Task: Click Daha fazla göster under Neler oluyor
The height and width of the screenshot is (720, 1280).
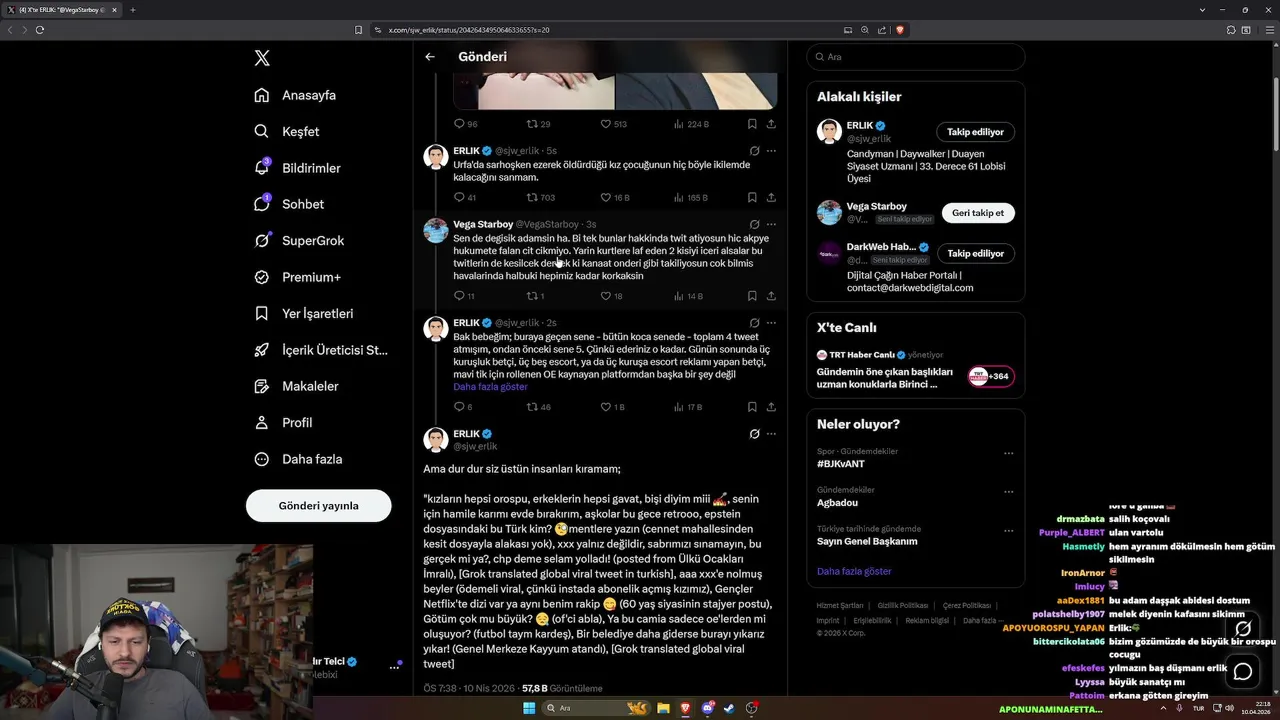Action: [x=854, y=571]
